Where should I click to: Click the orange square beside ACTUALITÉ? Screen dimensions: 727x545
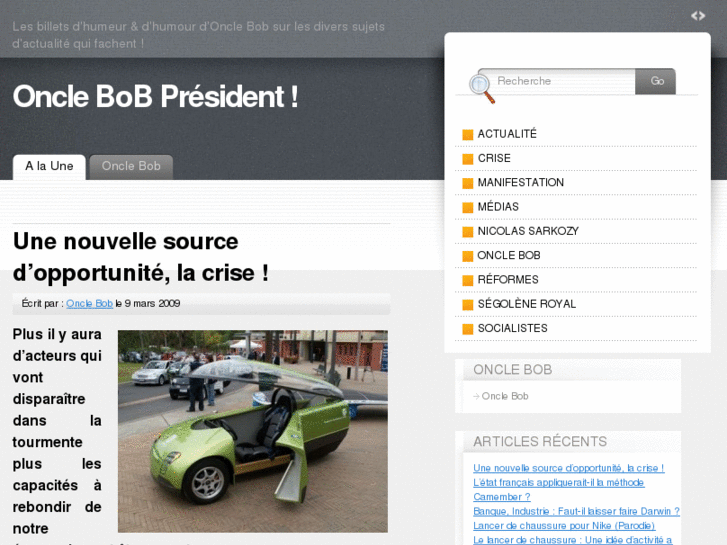[x=467, y=135]
